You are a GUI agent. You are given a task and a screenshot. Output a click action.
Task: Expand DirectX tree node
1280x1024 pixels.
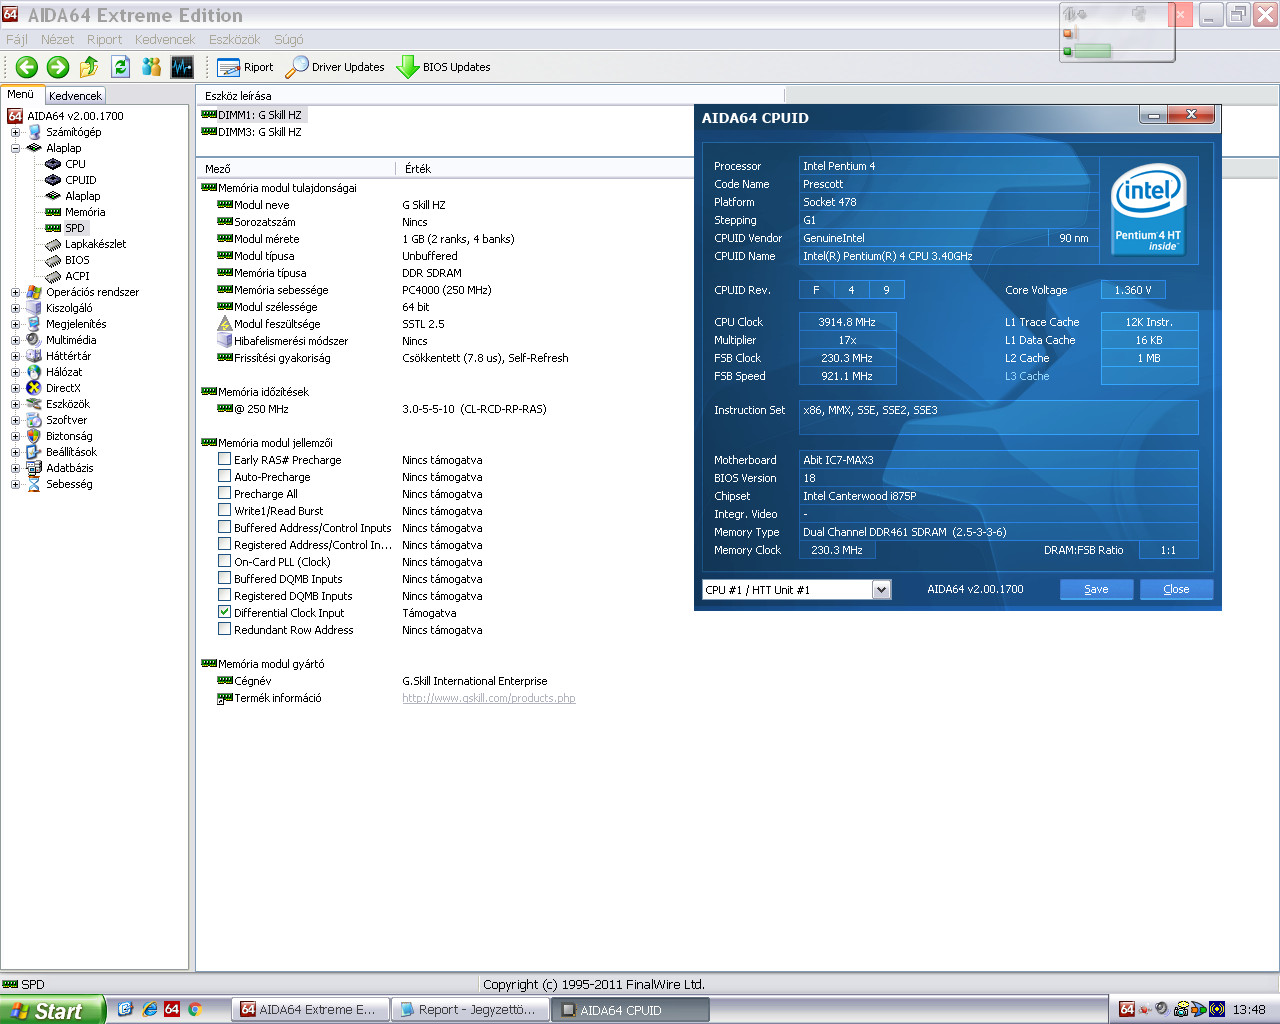click(15, 388)
